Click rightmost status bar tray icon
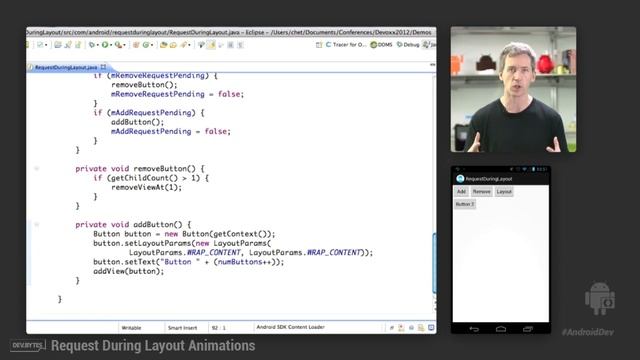The height and width of the screenshot is (360, 640). click(x=431, y=328)
